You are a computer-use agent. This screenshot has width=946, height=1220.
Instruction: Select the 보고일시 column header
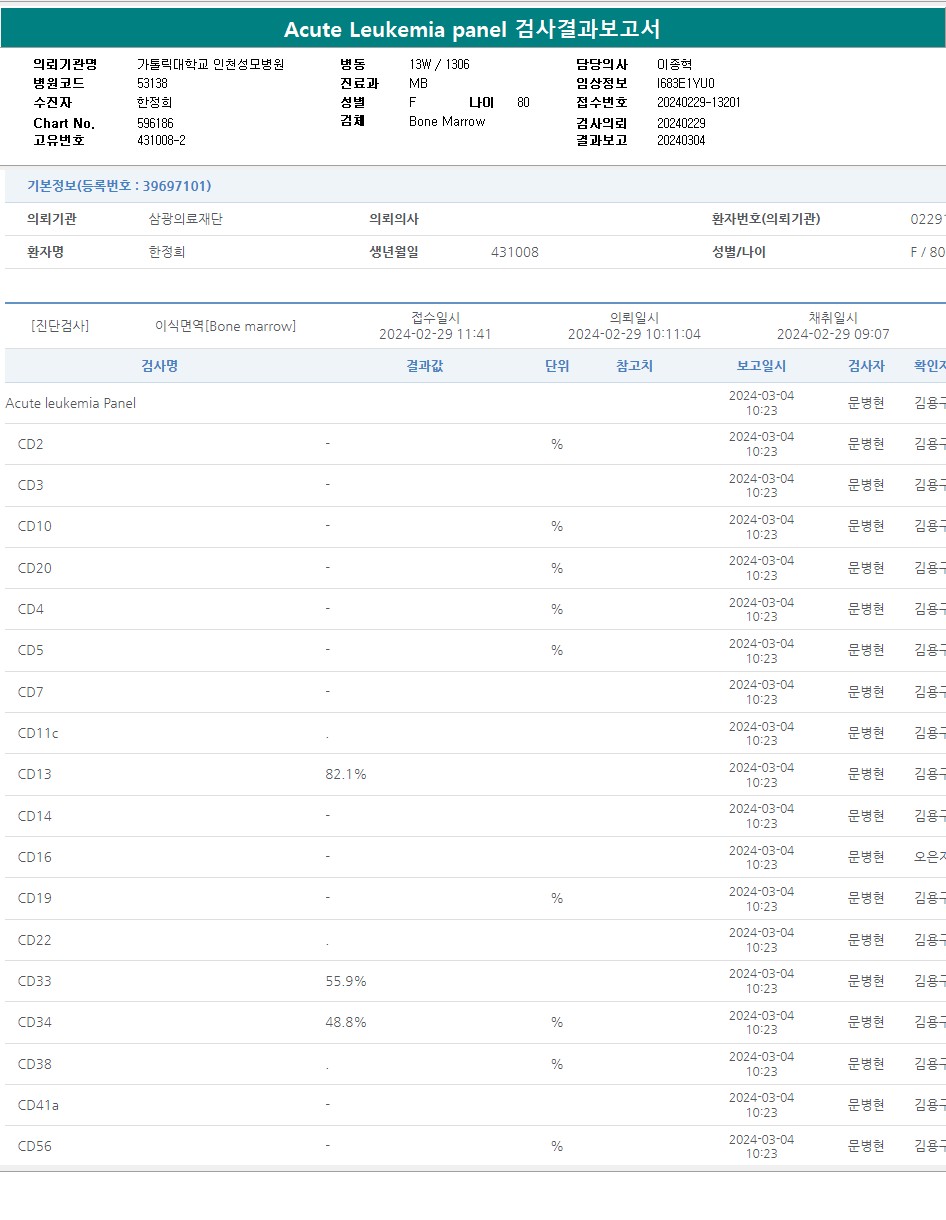click(761, 366)
